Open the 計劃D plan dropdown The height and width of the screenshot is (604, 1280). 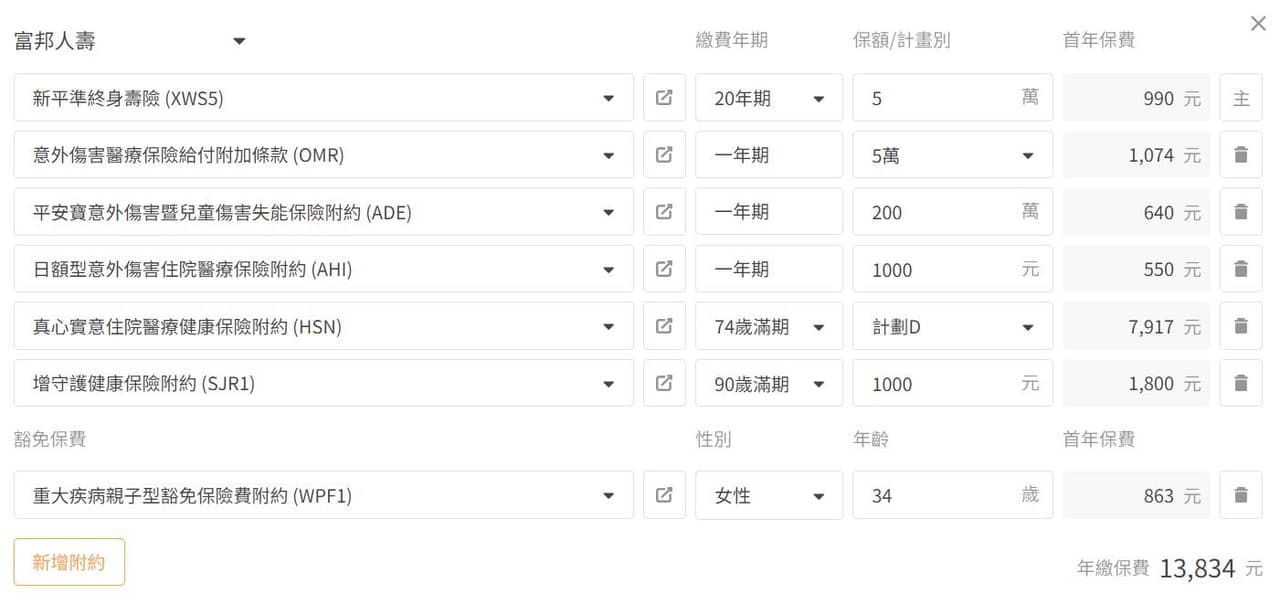pos(952,326)
